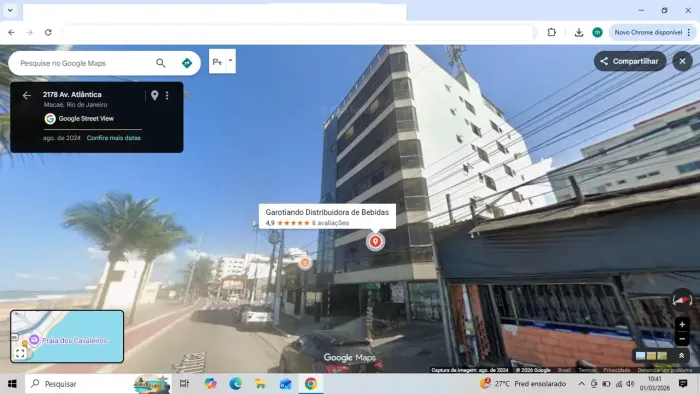Image resolution: width=700 pixels, height=394 pixels.
Task: Click the volume speaker tray icon
Action: [x=630, y=383]
